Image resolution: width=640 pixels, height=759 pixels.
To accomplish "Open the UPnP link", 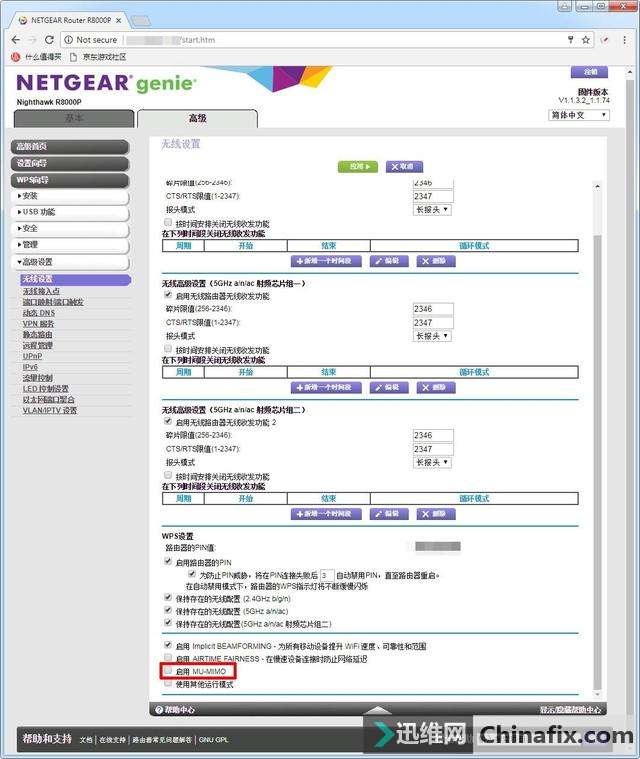I will pos(32,356).
